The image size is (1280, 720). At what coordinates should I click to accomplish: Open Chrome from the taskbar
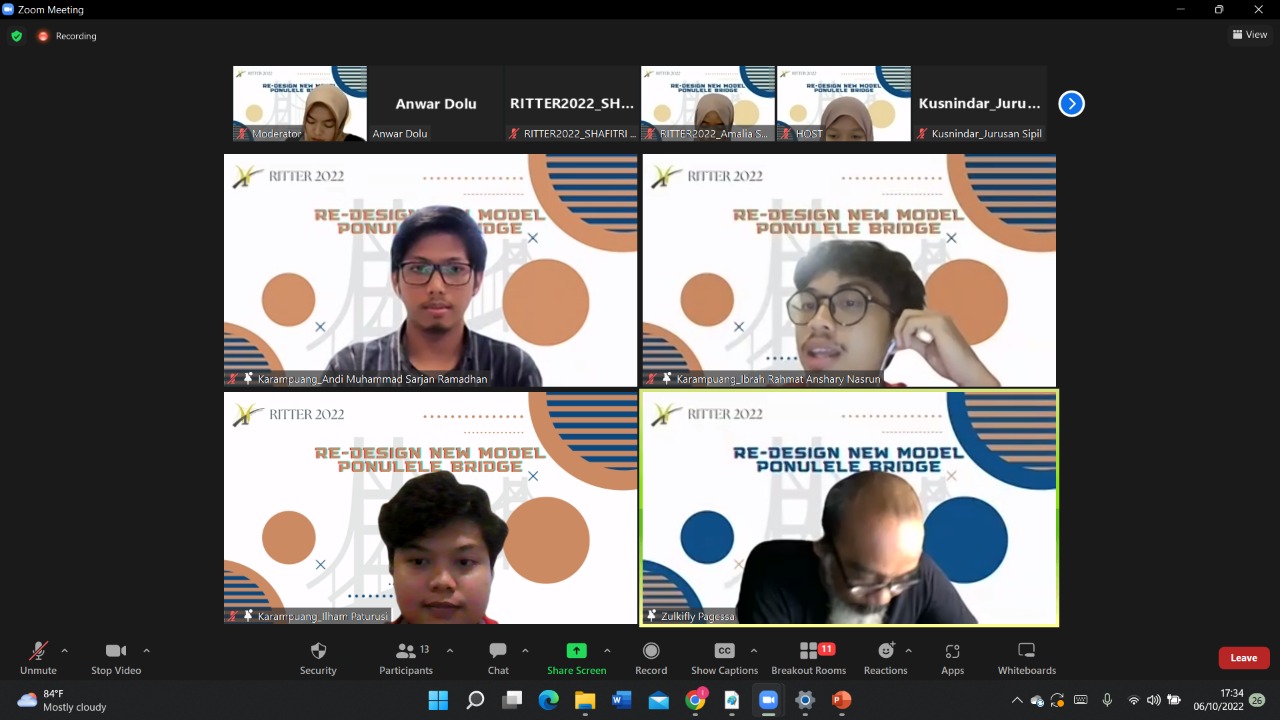695,701
